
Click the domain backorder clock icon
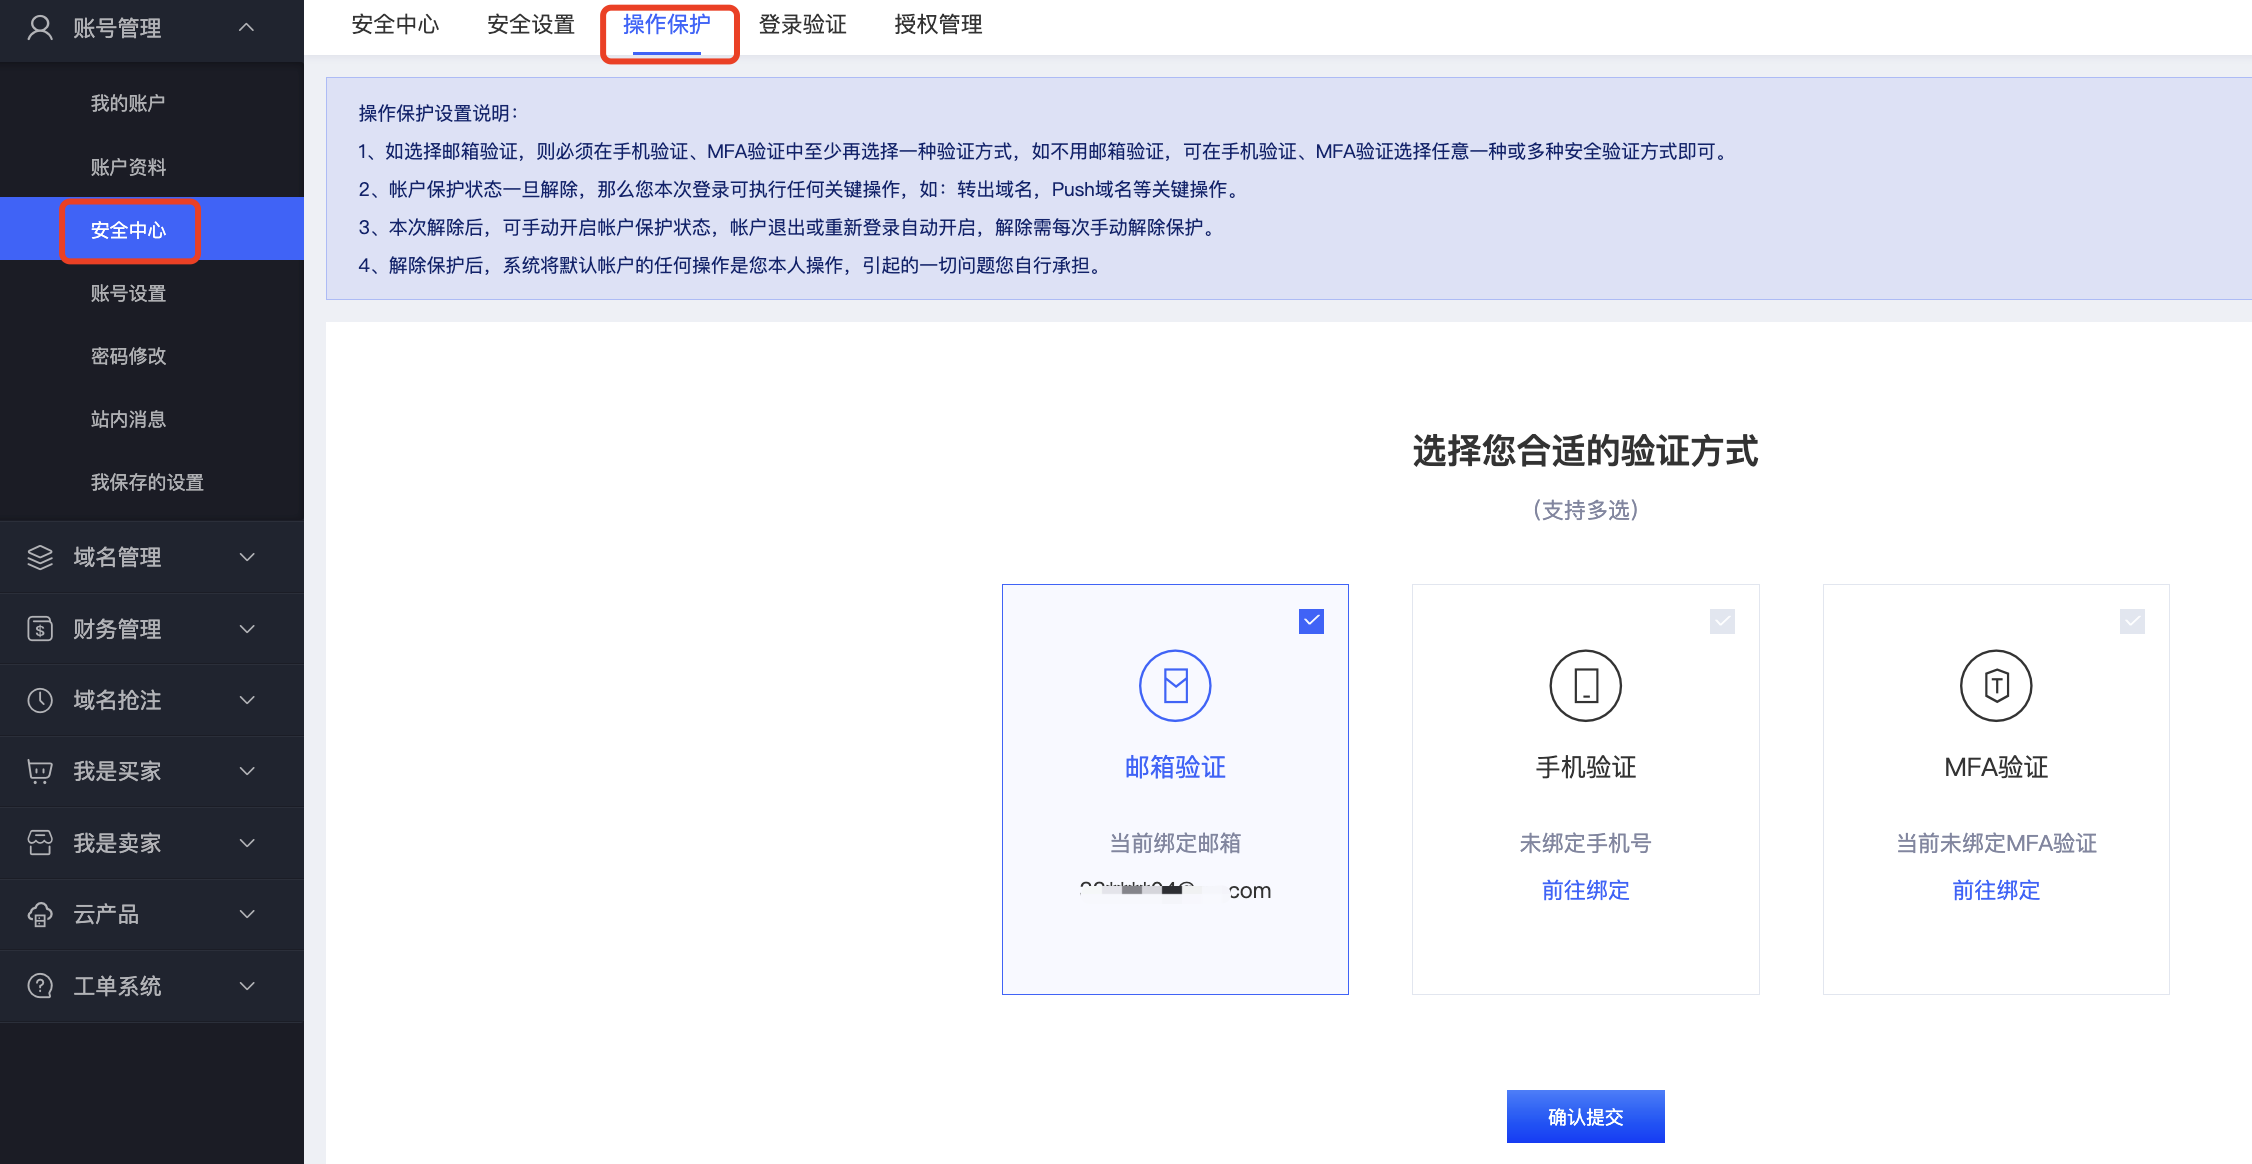(x=40, y=700)
